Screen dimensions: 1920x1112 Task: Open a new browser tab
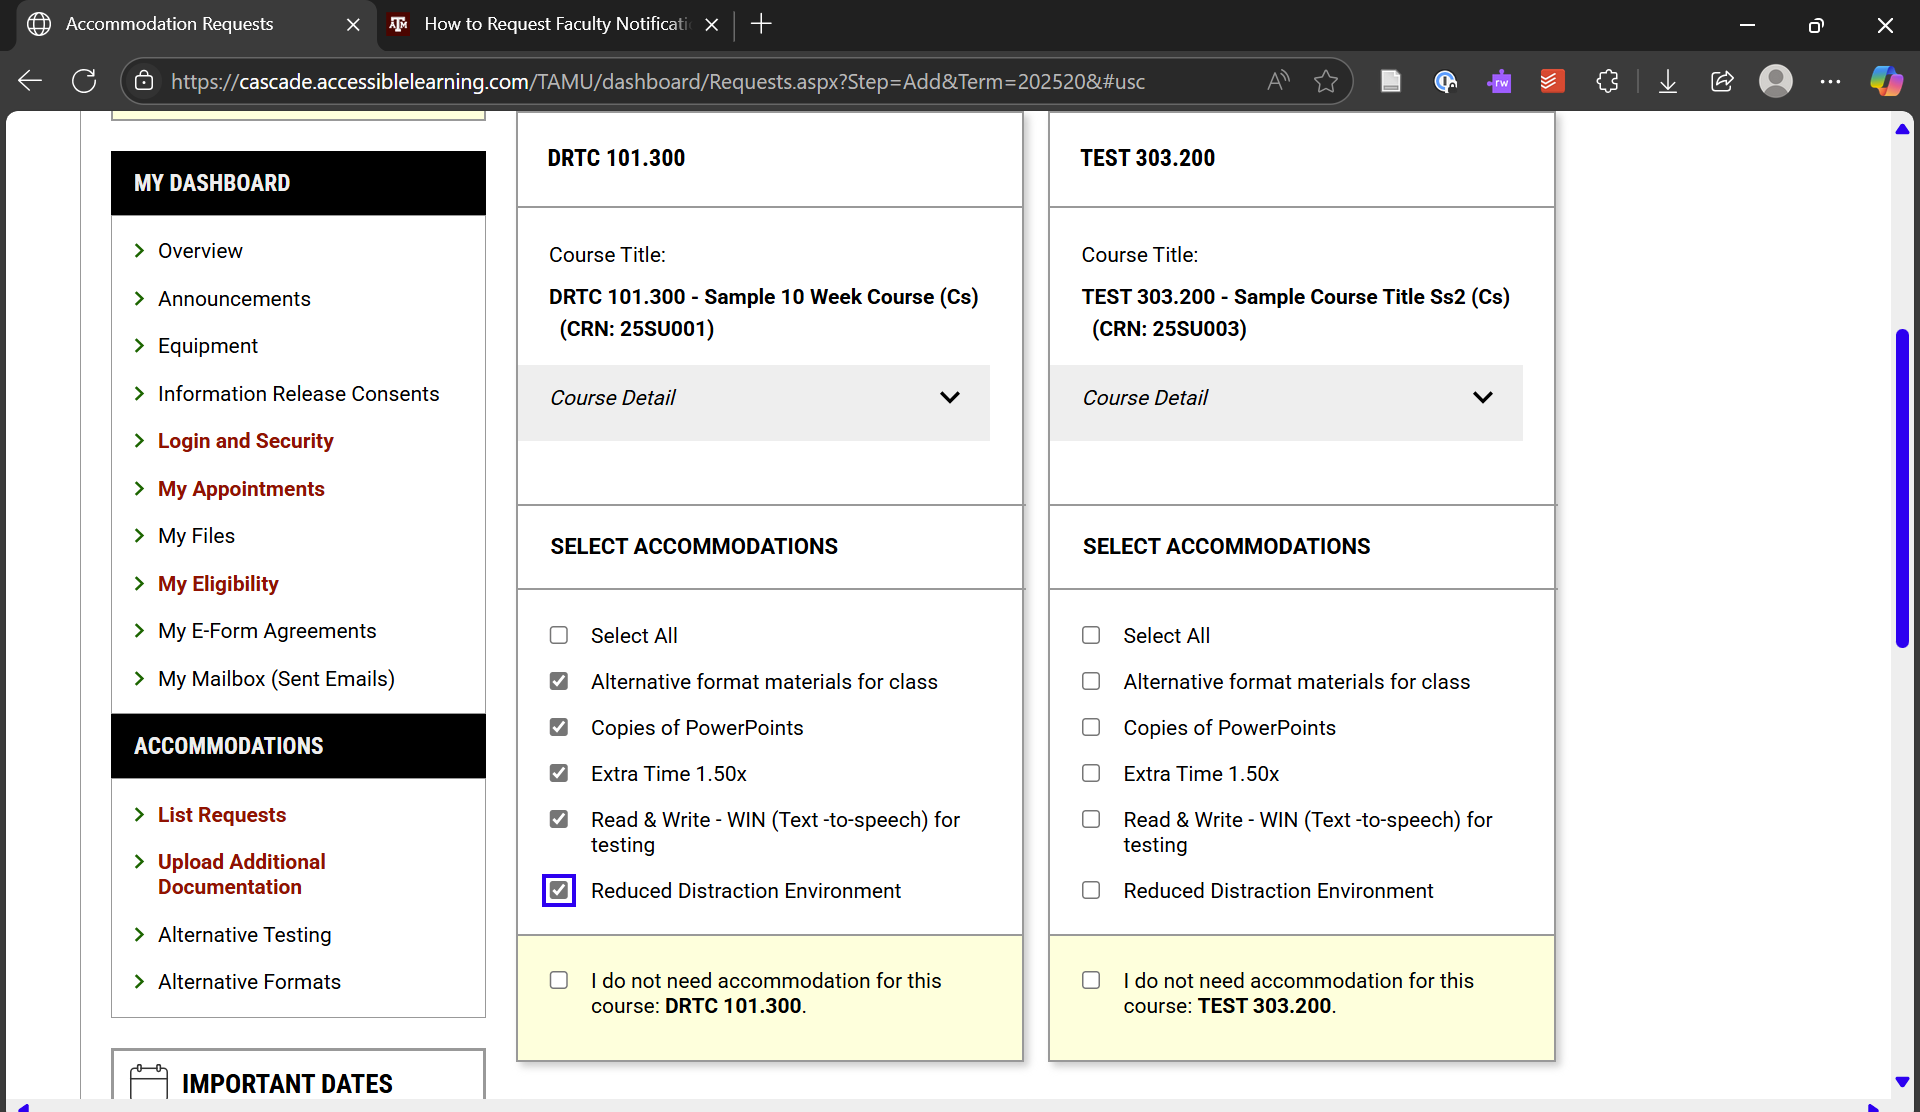(x=761, y=24)
